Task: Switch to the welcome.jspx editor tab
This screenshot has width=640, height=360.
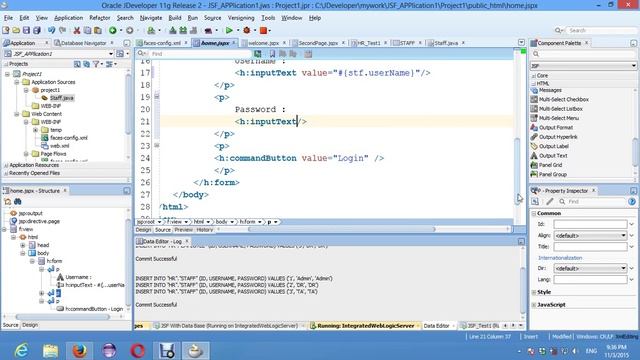Action: point(263,43)
